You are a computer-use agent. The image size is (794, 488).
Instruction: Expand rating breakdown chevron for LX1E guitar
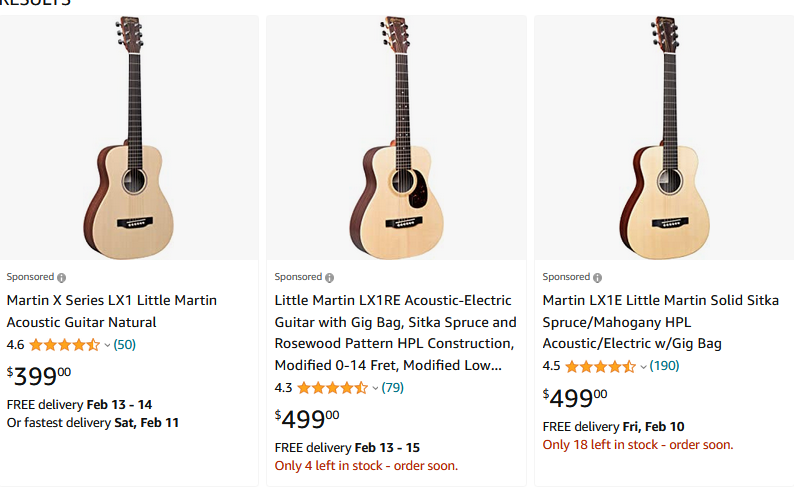click(643, 366)
